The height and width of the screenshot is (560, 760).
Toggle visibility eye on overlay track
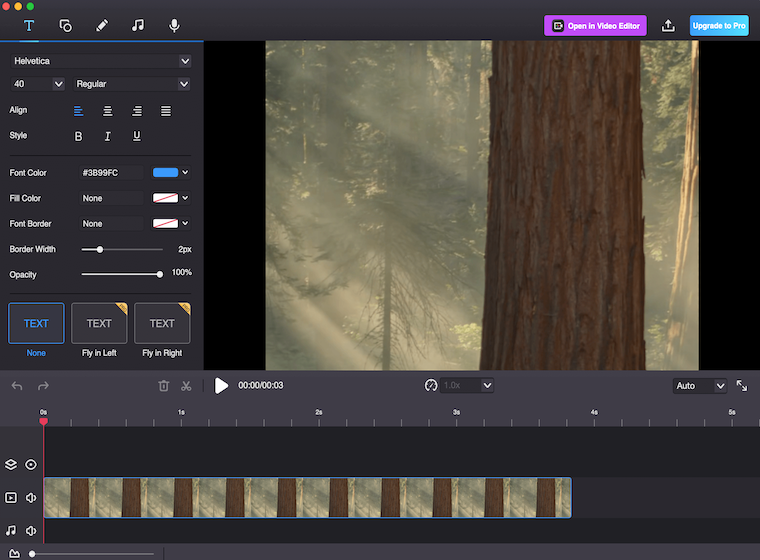pyautogui.click(x=31, y=464)
